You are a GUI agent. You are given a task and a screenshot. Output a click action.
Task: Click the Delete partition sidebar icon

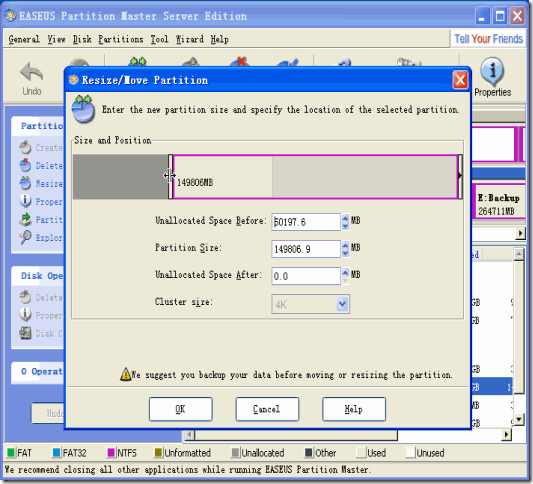(25, 166)
